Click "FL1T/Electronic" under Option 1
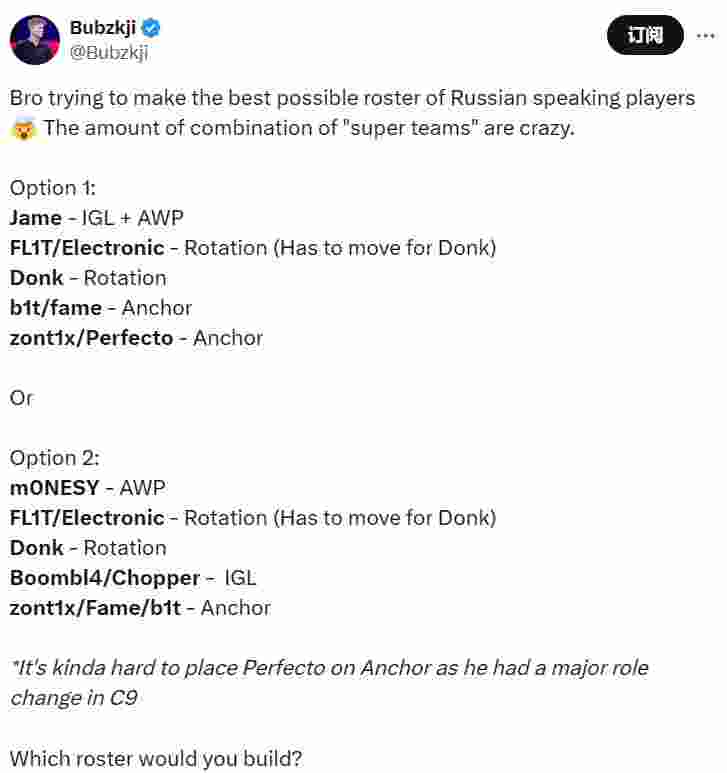727x773 pixels. point(87,248)
